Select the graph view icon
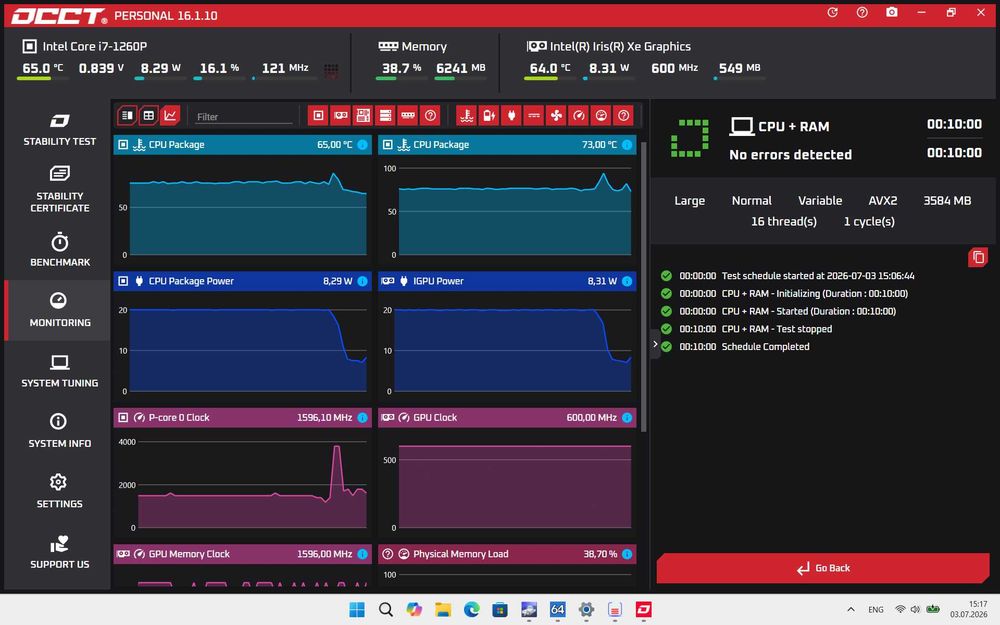This screenshot has width=1000, height=625. pyautogui.click(x=170, y=115)
